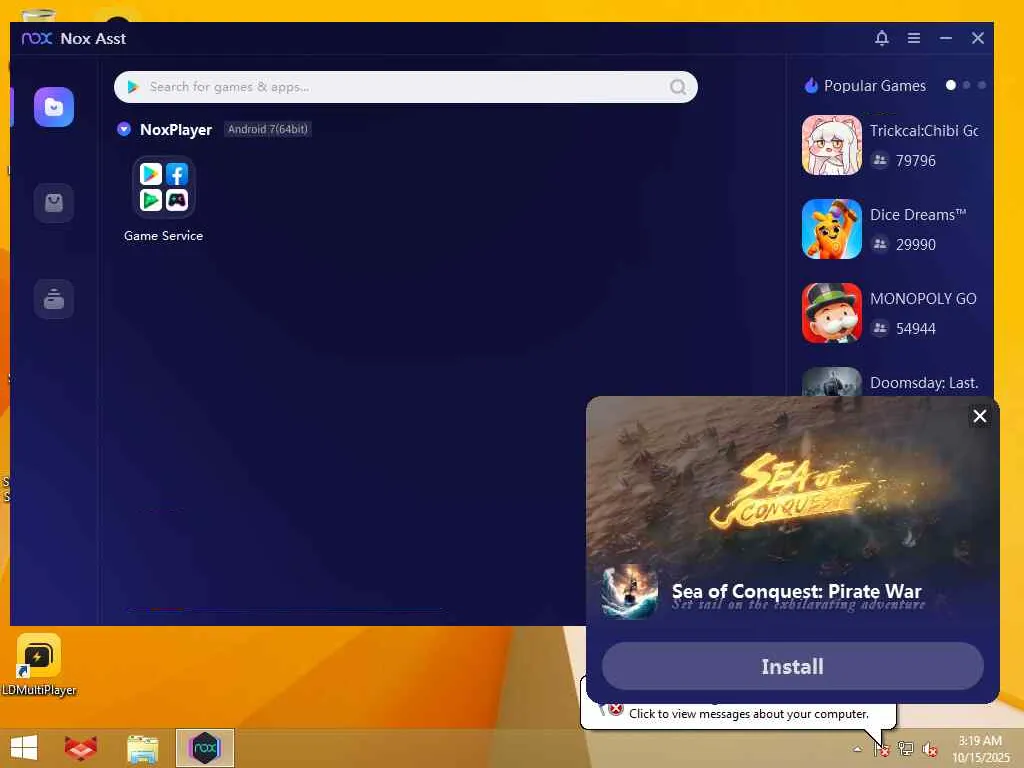Click player count 29990
Screen dimensions: 1024x768
(916, 245)
